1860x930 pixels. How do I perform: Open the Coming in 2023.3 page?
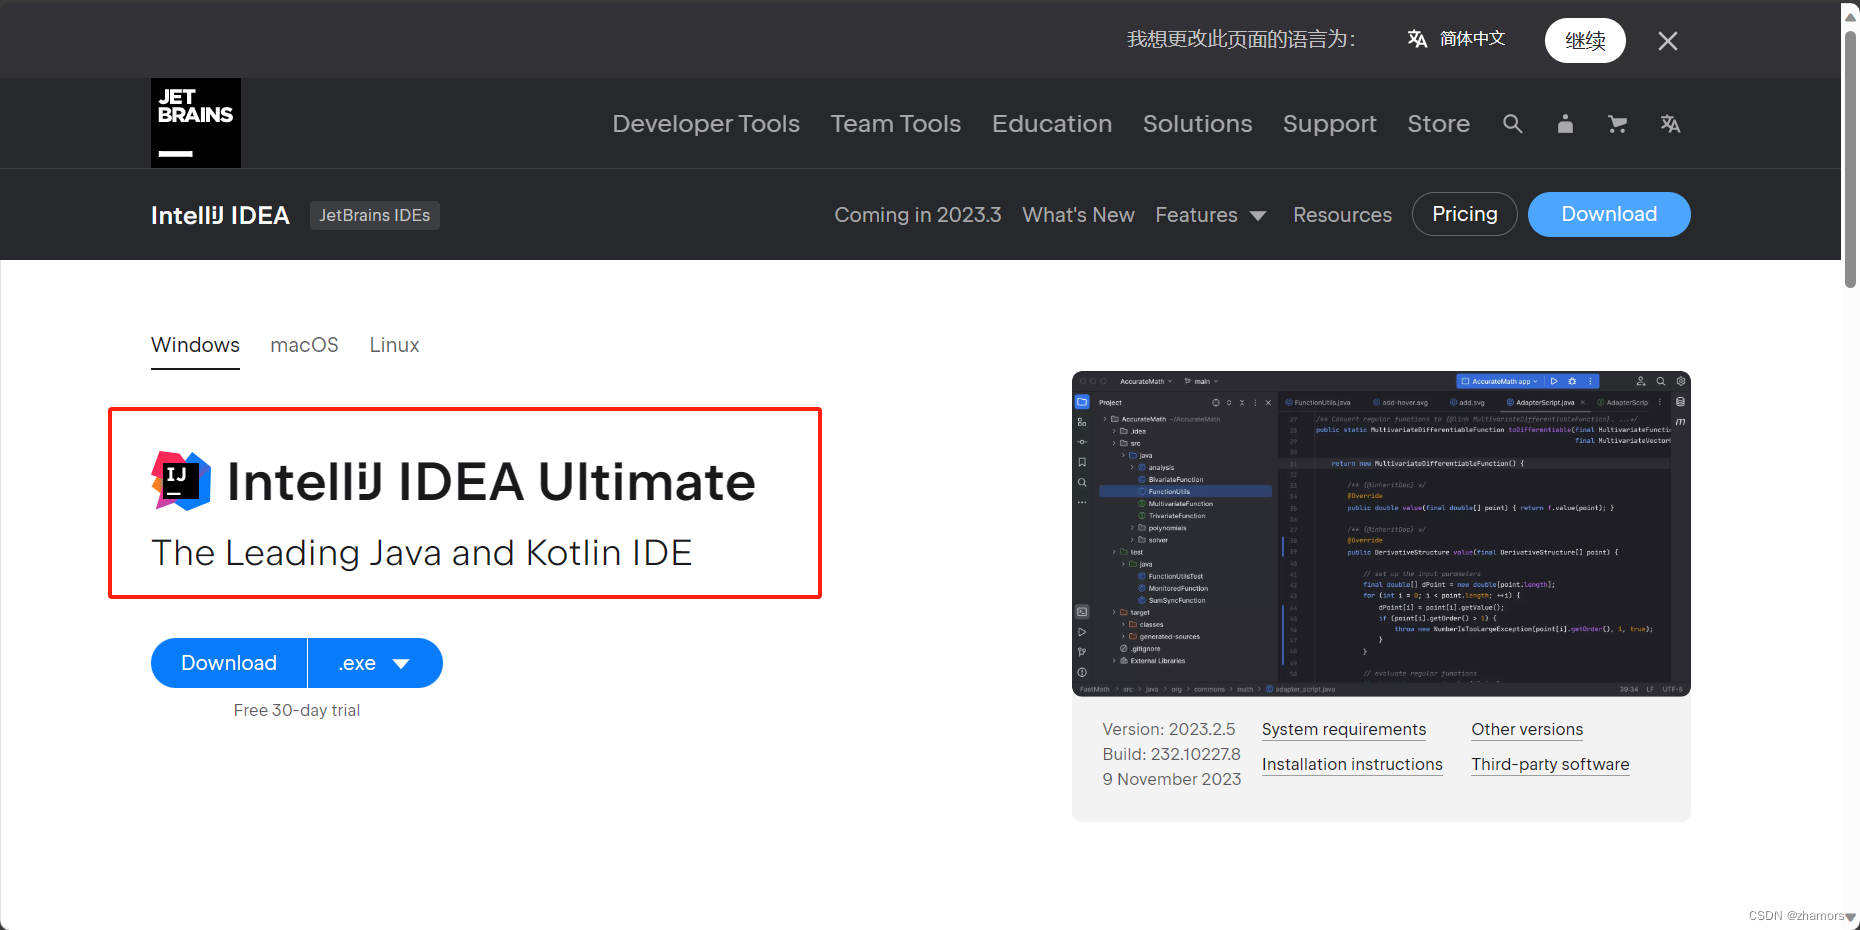click(918, 215)
